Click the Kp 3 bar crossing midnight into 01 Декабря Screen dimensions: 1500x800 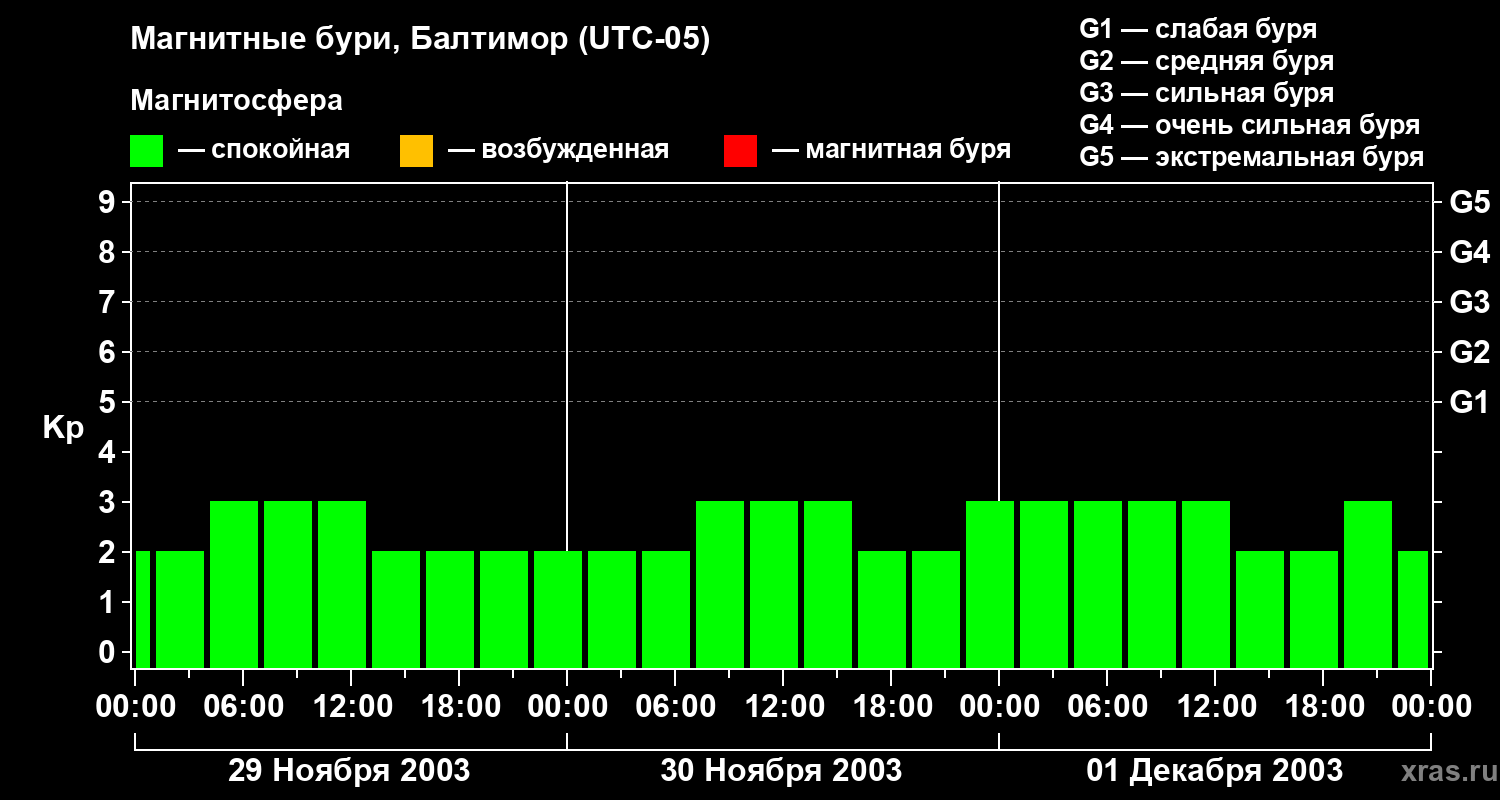[x=990, y=584]
